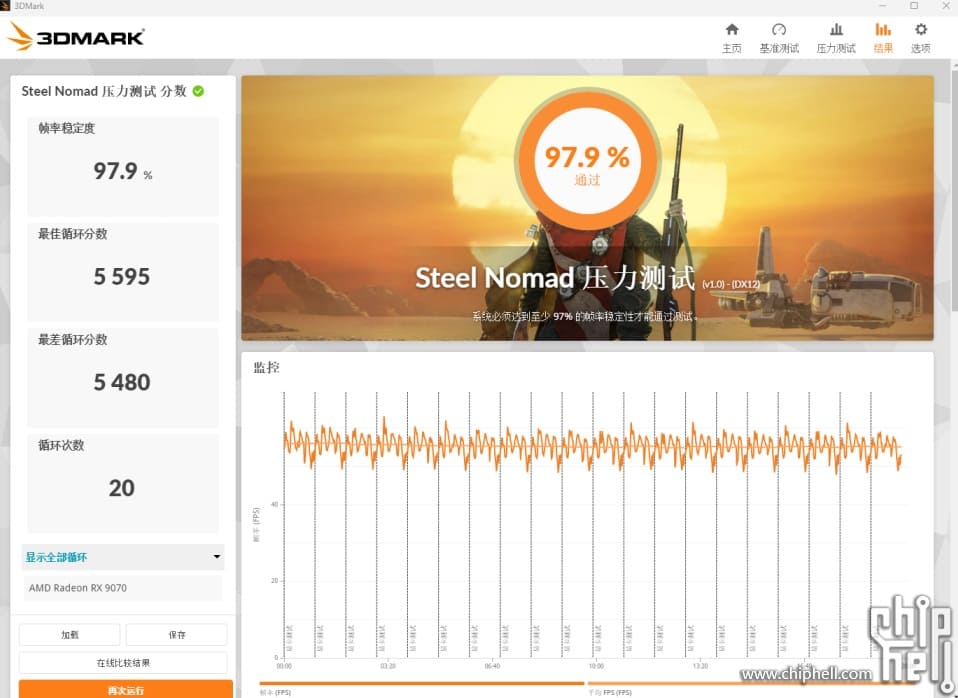Select the 最差循环分数 label
This screenshot has width=958, height=698.
(x=73, y=339)
